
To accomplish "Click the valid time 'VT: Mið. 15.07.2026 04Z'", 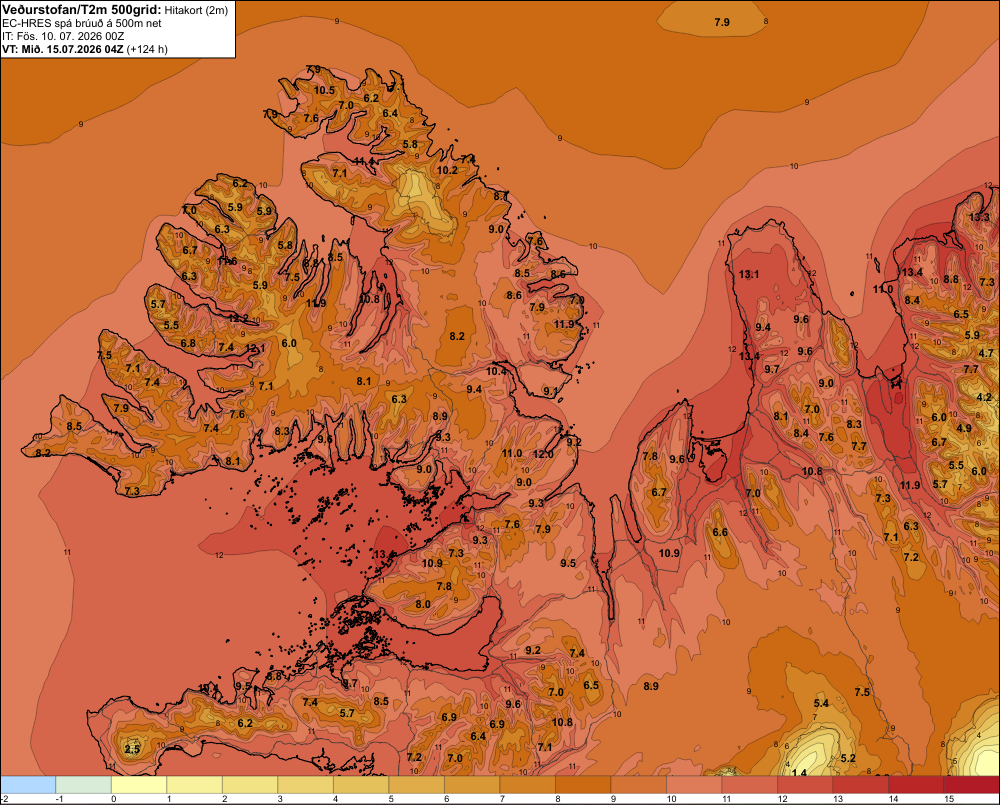I will (x=62, y=49).
